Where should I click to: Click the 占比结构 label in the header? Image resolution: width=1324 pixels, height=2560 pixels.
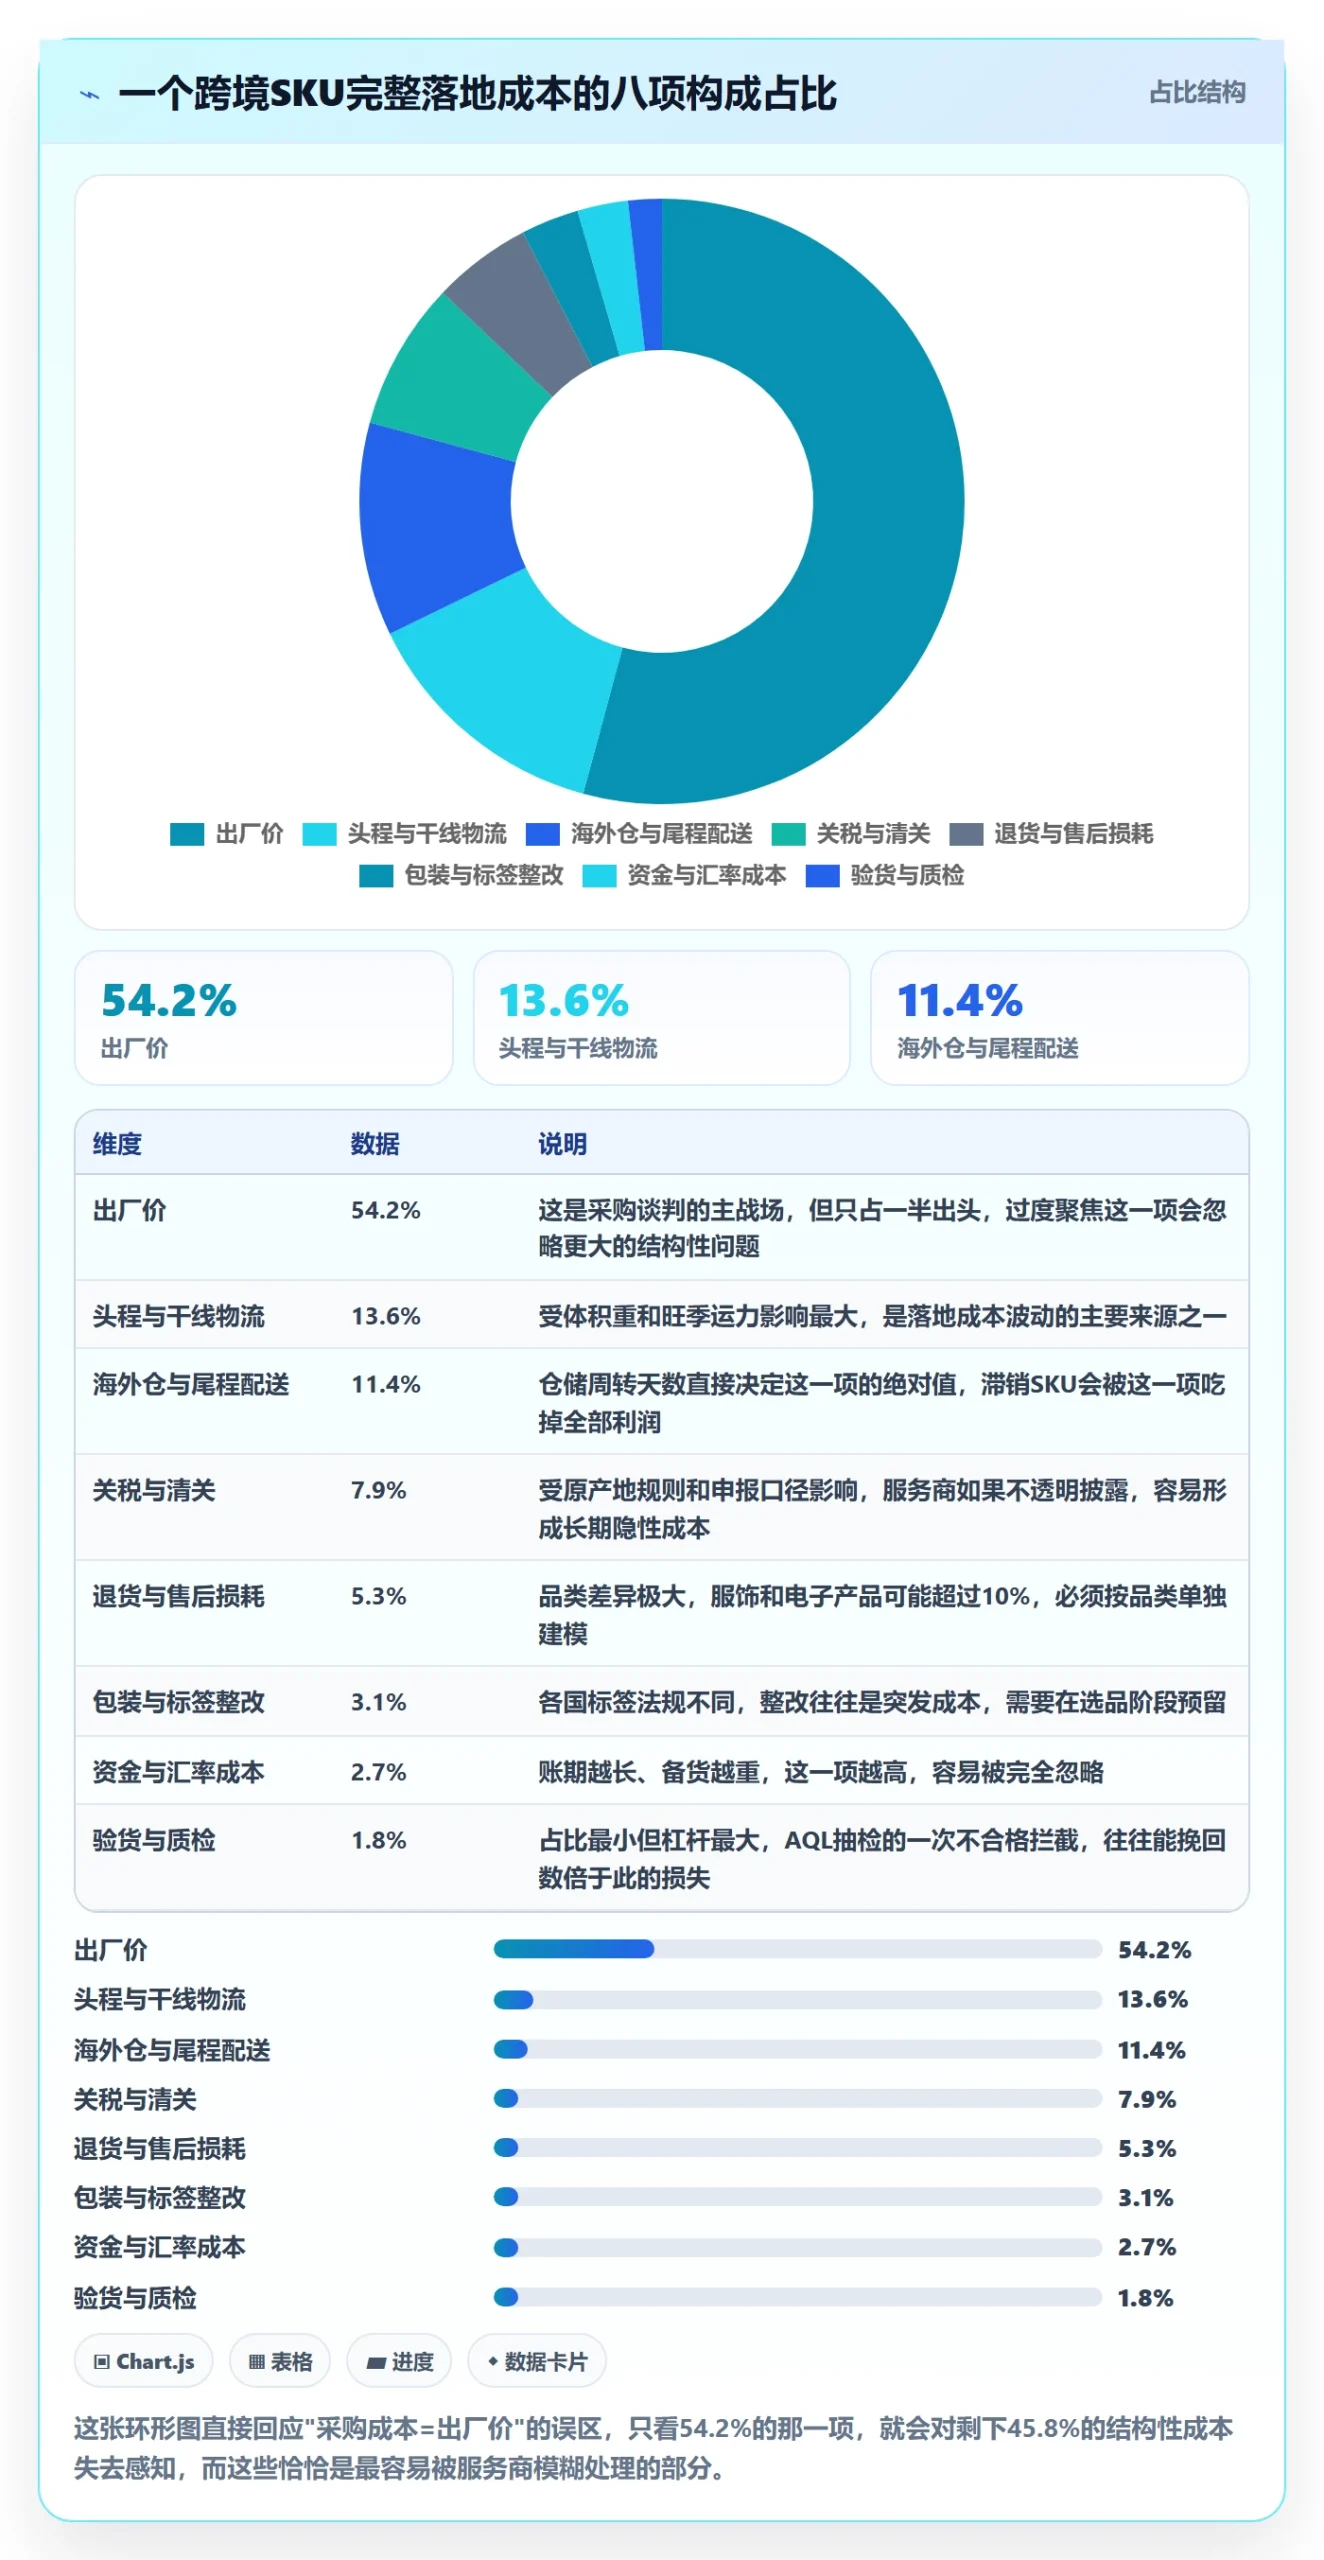1197,93
